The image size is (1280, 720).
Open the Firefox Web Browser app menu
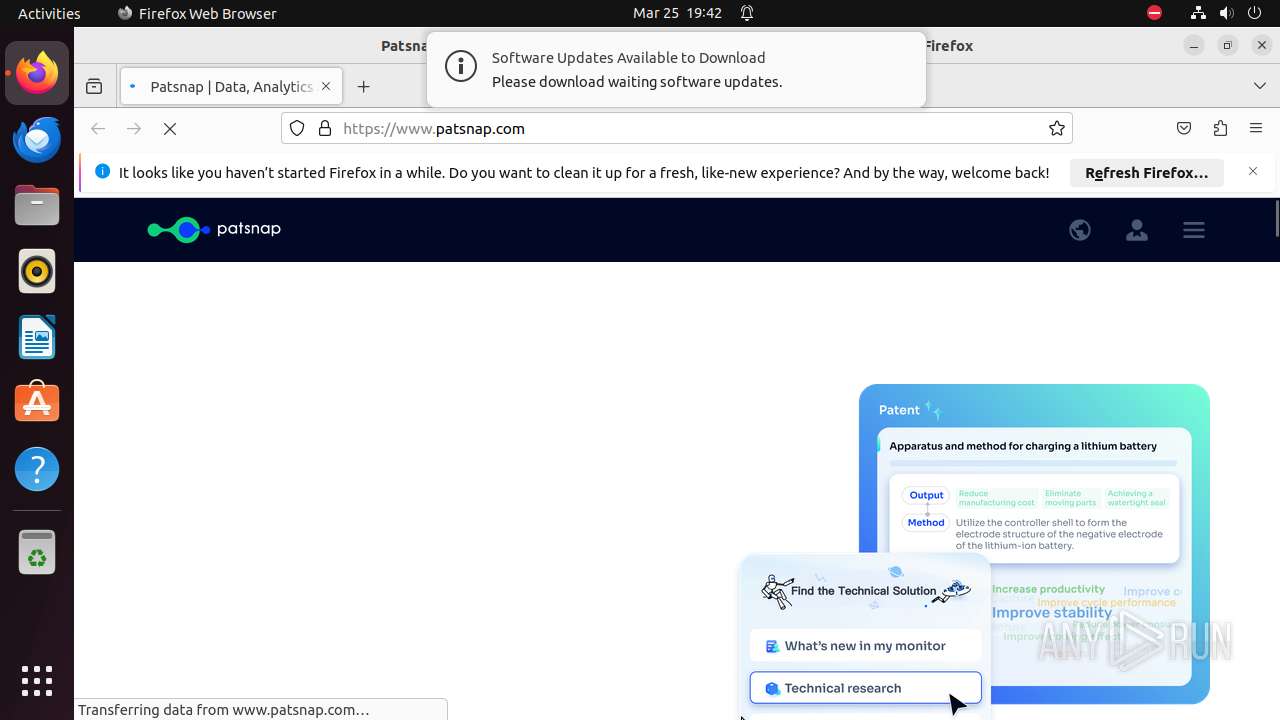197,13
